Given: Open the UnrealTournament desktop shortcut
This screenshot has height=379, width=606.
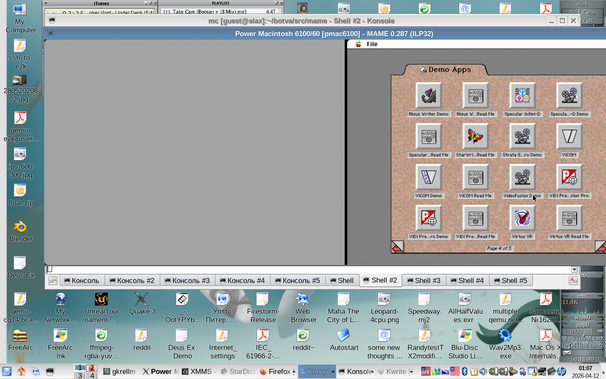Looking at the screenshot, I should tap(101, 308).
